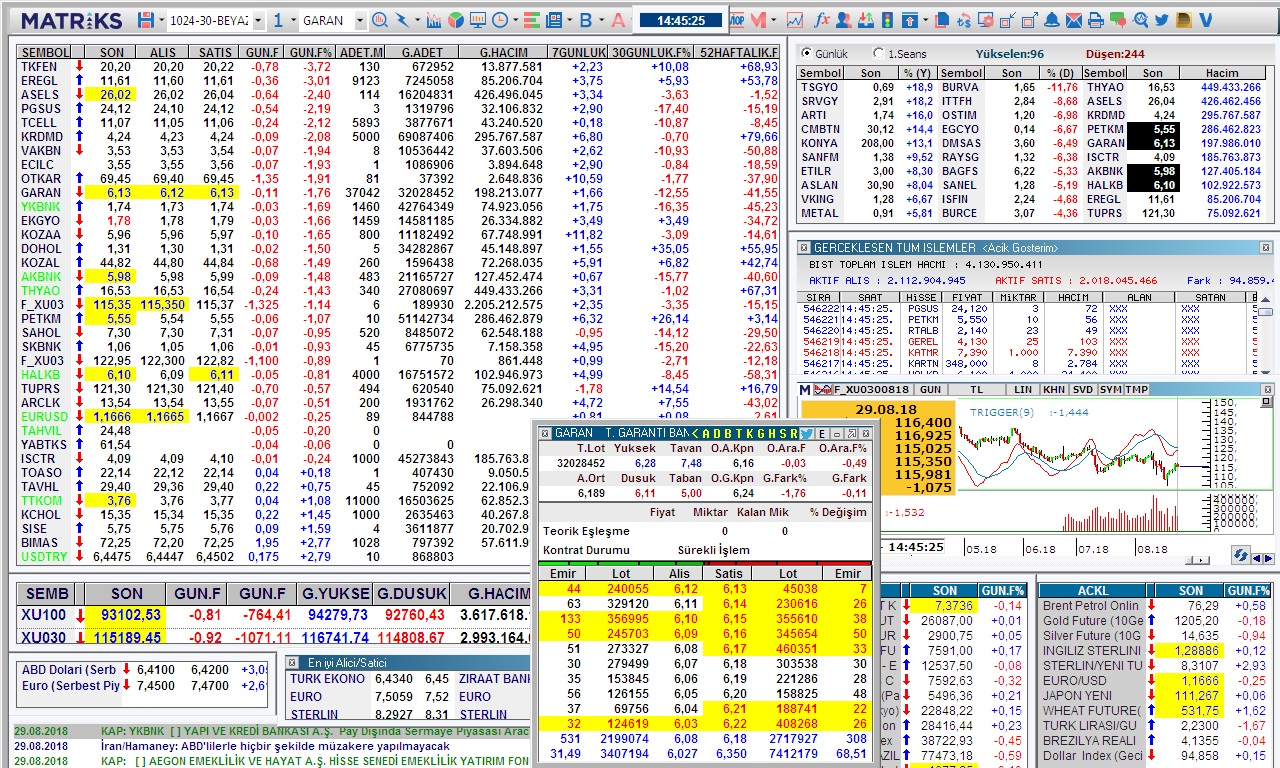Open the dropdown arrow beside bold B
Screen dimensions: 1280x768
[602, 21]
